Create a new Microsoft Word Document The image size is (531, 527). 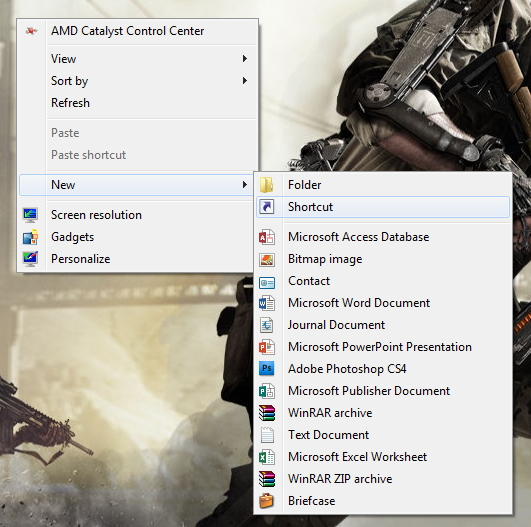tap(383, 303)
